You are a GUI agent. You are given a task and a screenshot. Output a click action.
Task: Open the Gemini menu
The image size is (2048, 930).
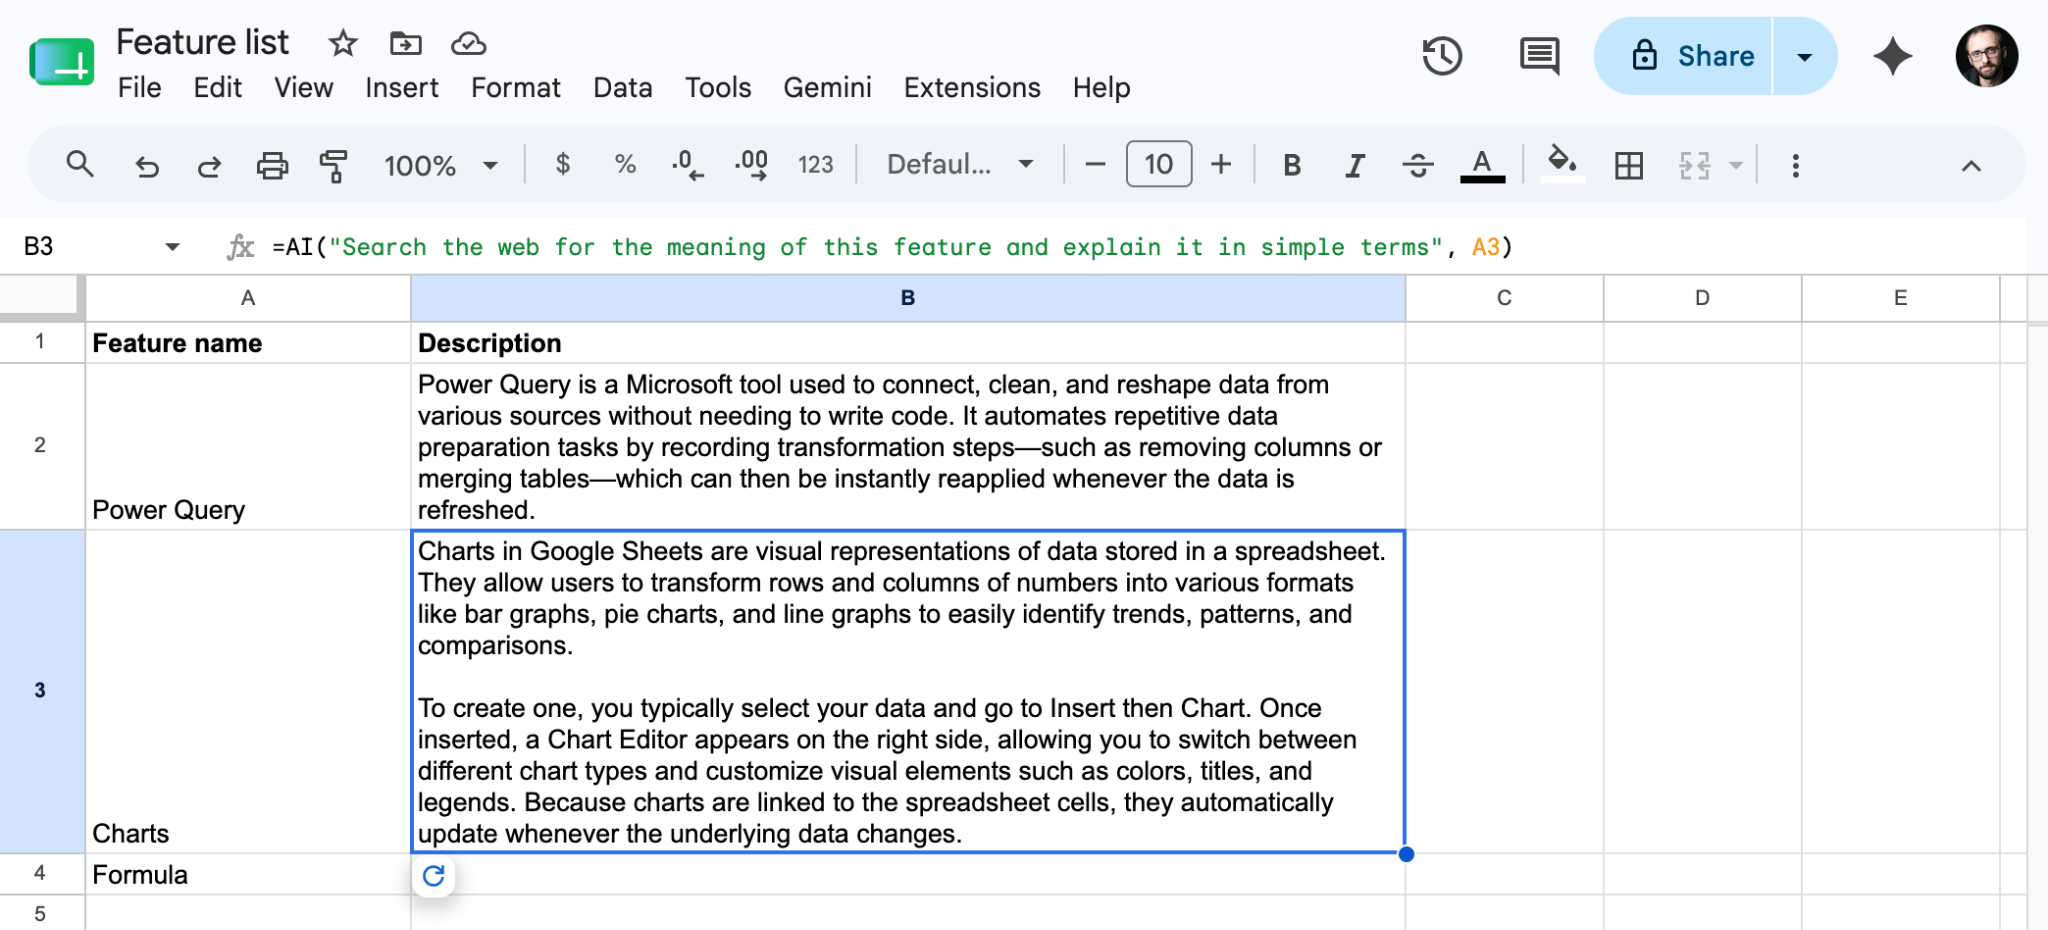827,88
